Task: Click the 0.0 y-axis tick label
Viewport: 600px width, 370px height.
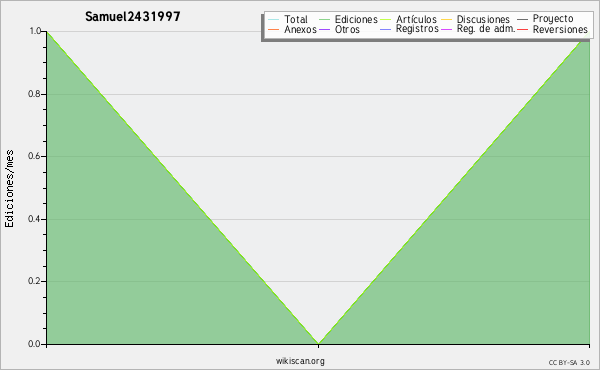Action: click(35, 344)
